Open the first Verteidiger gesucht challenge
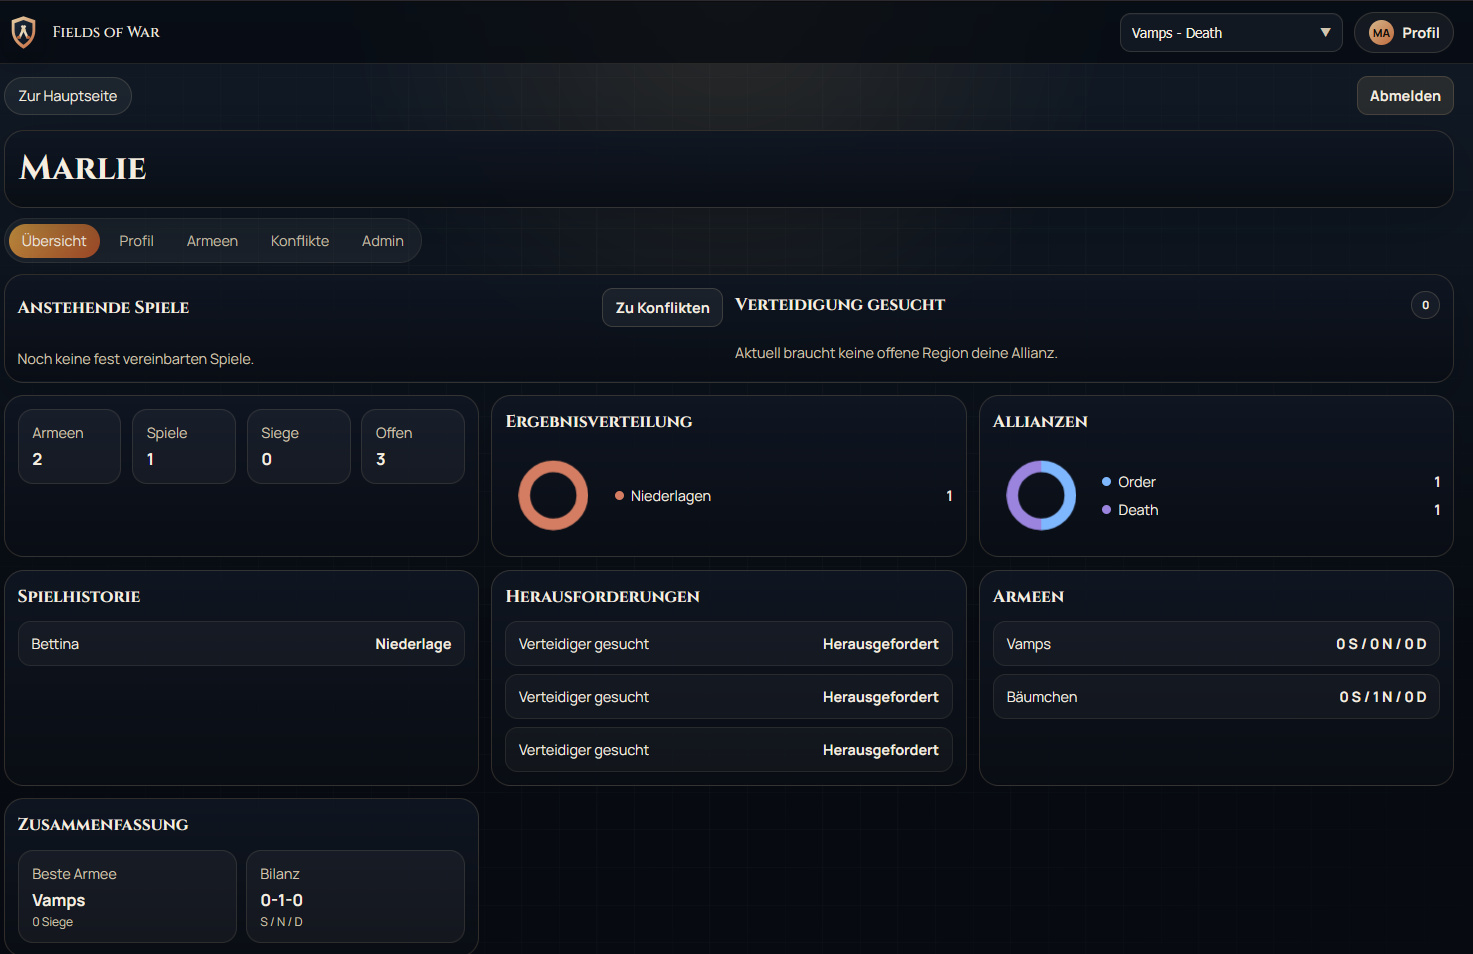This screenshot has width=1473, height=954. click(x=728, y=644)
